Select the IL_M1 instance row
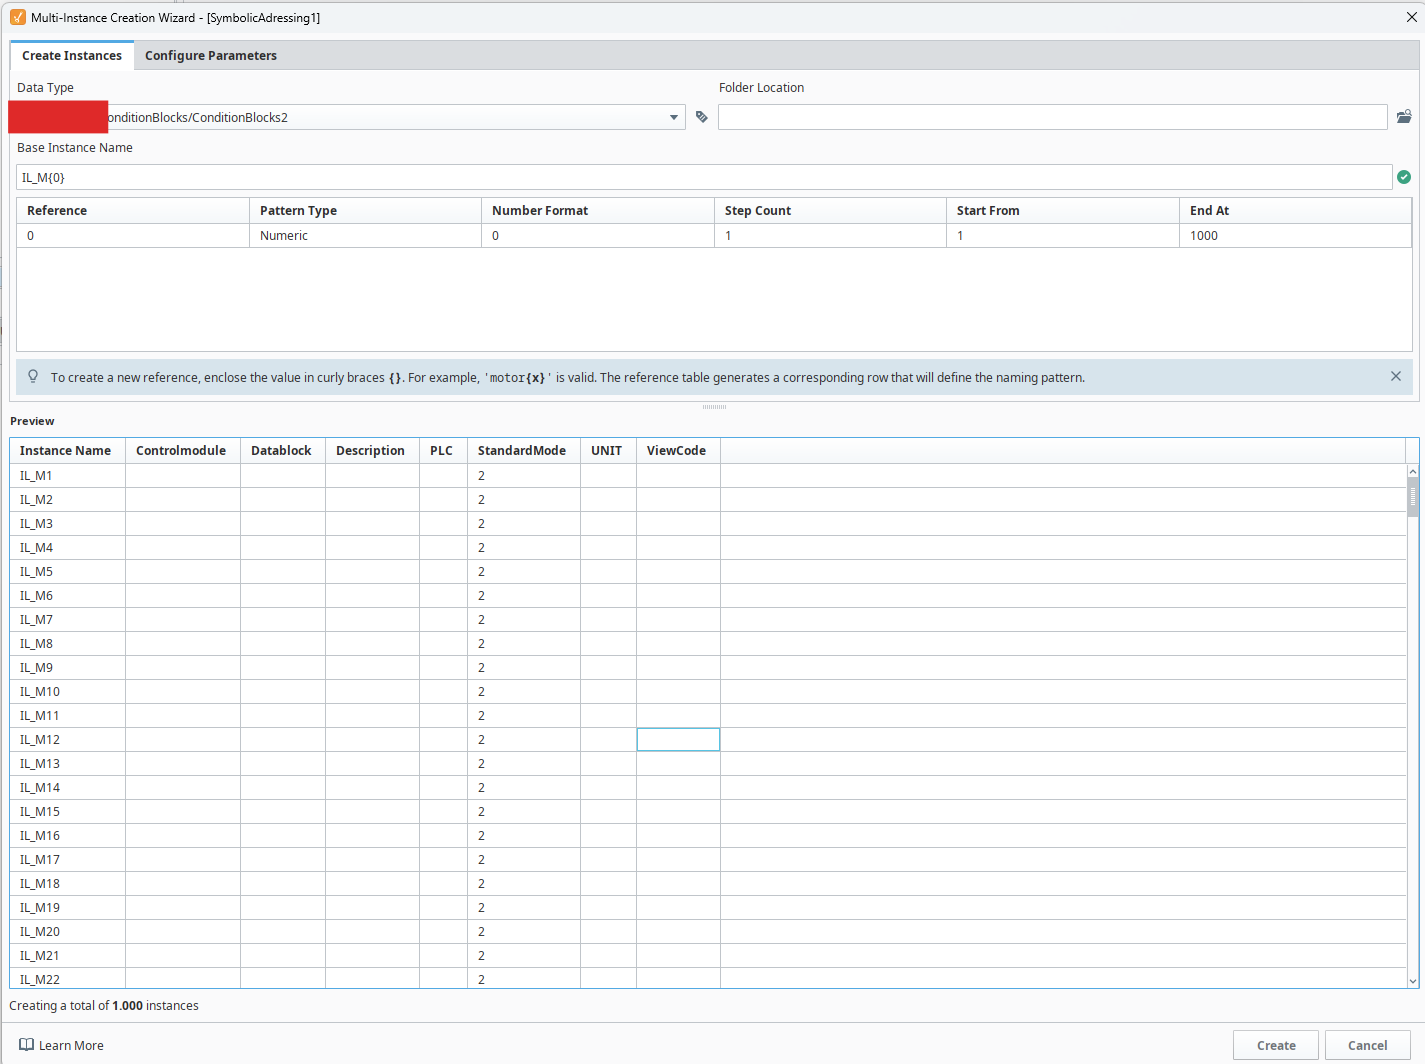Viewport: 1425px width, 1064px height. coord(708,476)
